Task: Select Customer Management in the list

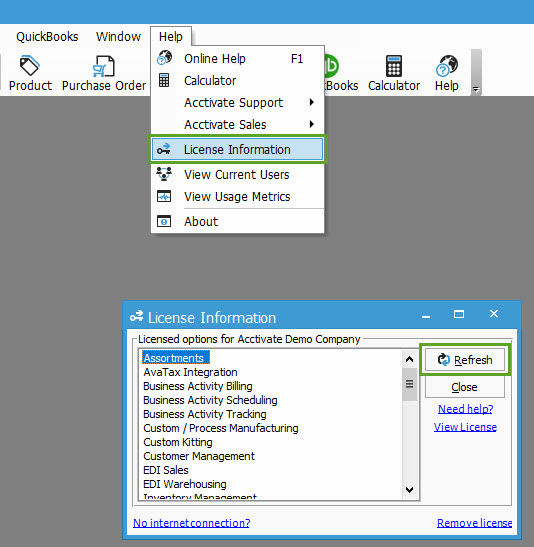Action: (x=199, y=456)
